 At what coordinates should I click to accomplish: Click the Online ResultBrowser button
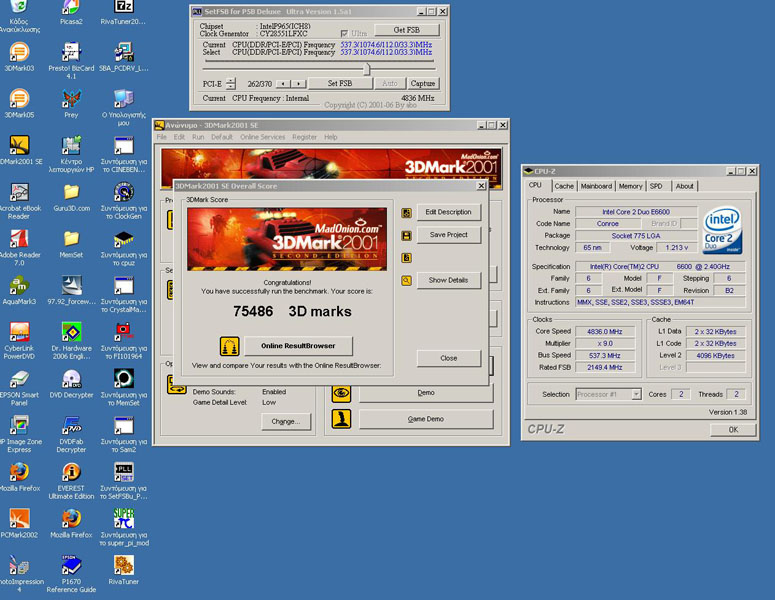pyautogui.click(x=298, y=346)
